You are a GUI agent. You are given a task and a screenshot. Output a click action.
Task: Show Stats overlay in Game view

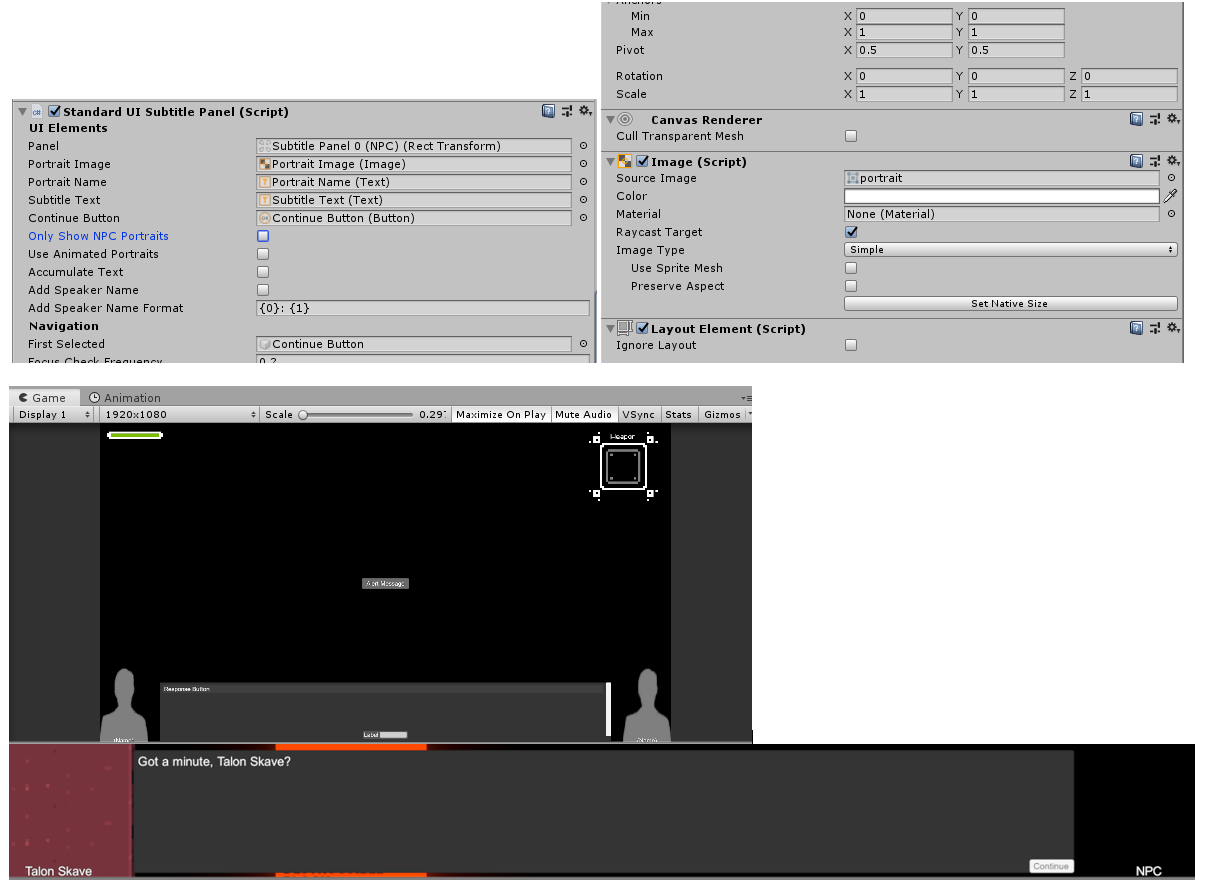point(678,414)
